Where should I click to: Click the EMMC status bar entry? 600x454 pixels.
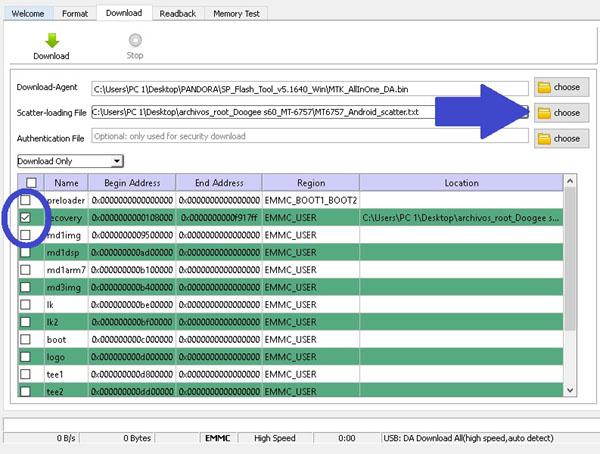(x=218, y=438)
